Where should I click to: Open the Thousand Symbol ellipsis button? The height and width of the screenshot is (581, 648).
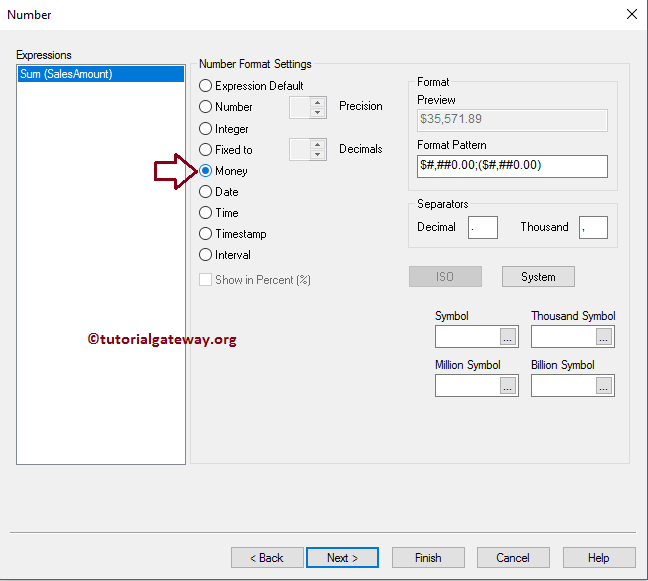tap(604, 337)
